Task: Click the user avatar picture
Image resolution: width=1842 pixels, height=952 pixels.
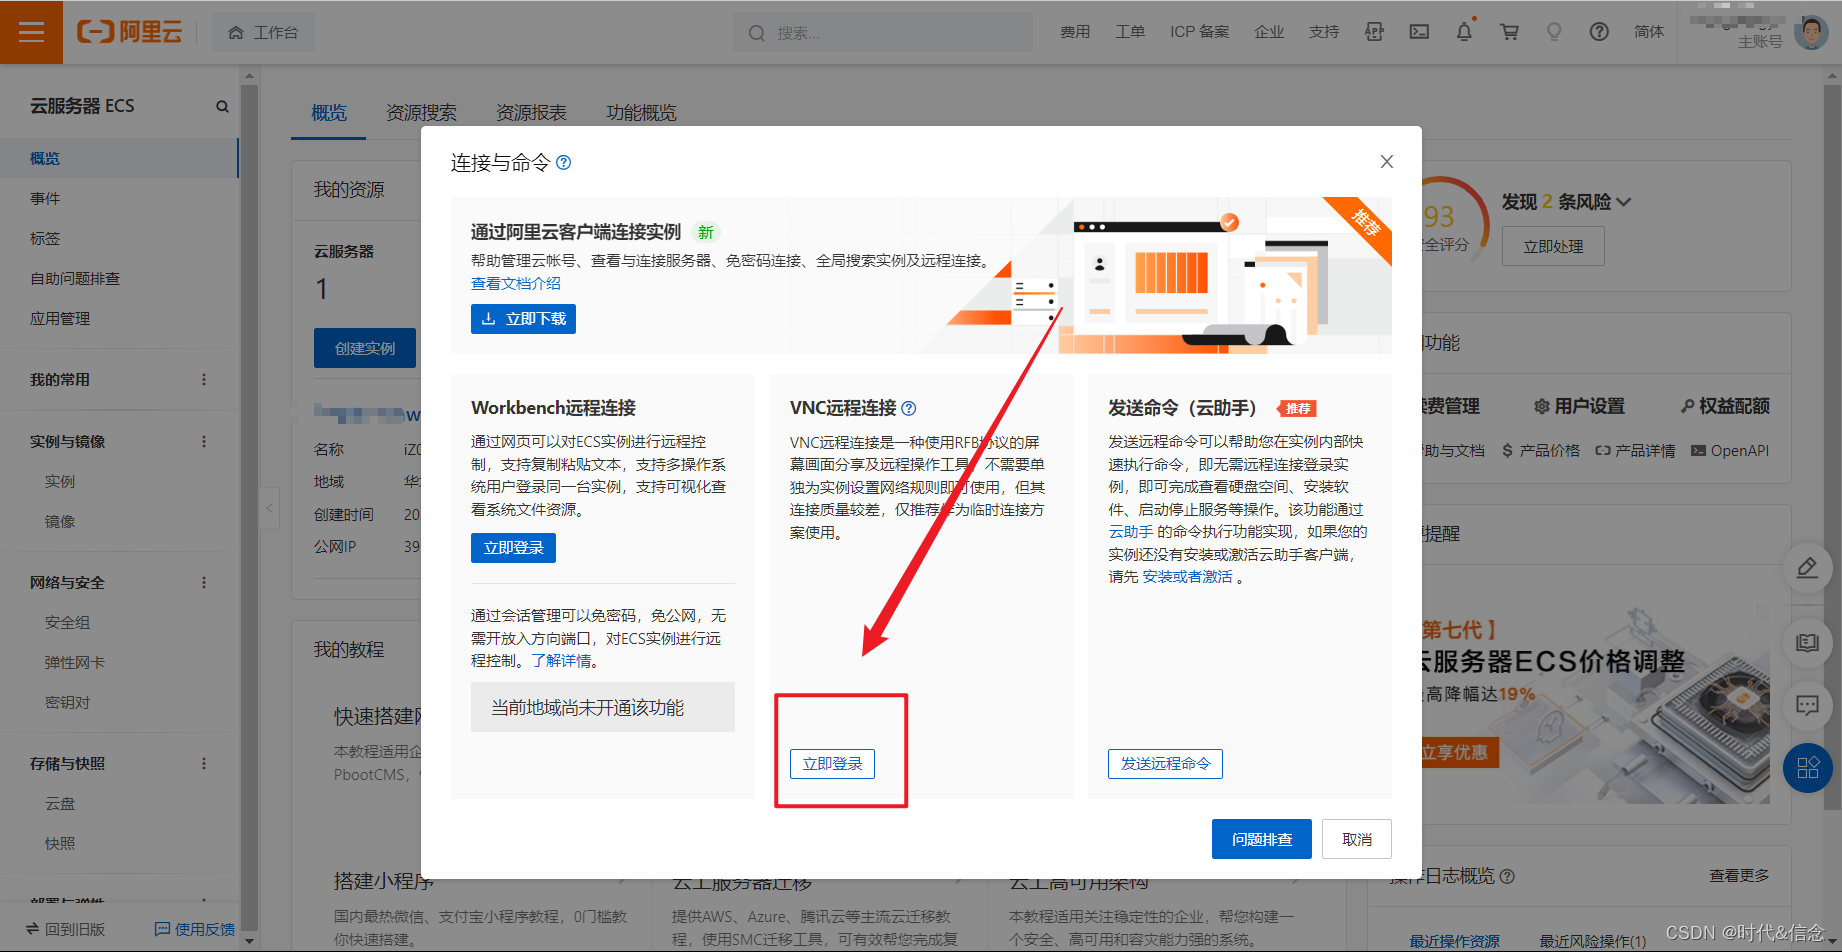Action: pyautogui.click(x=1811, y=32)
